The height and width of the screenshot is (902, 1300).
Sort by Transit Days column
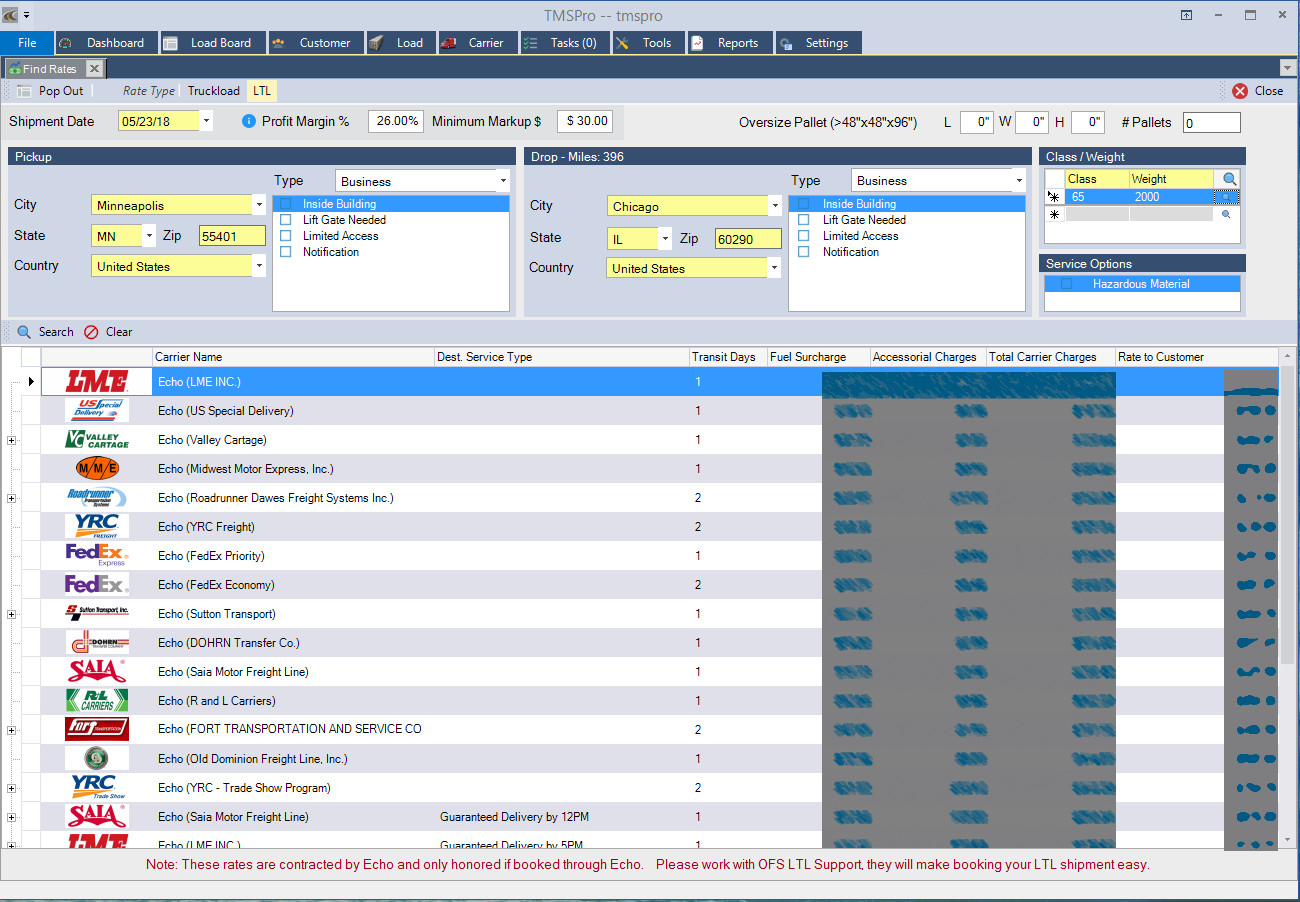click(x=728, y=357)
